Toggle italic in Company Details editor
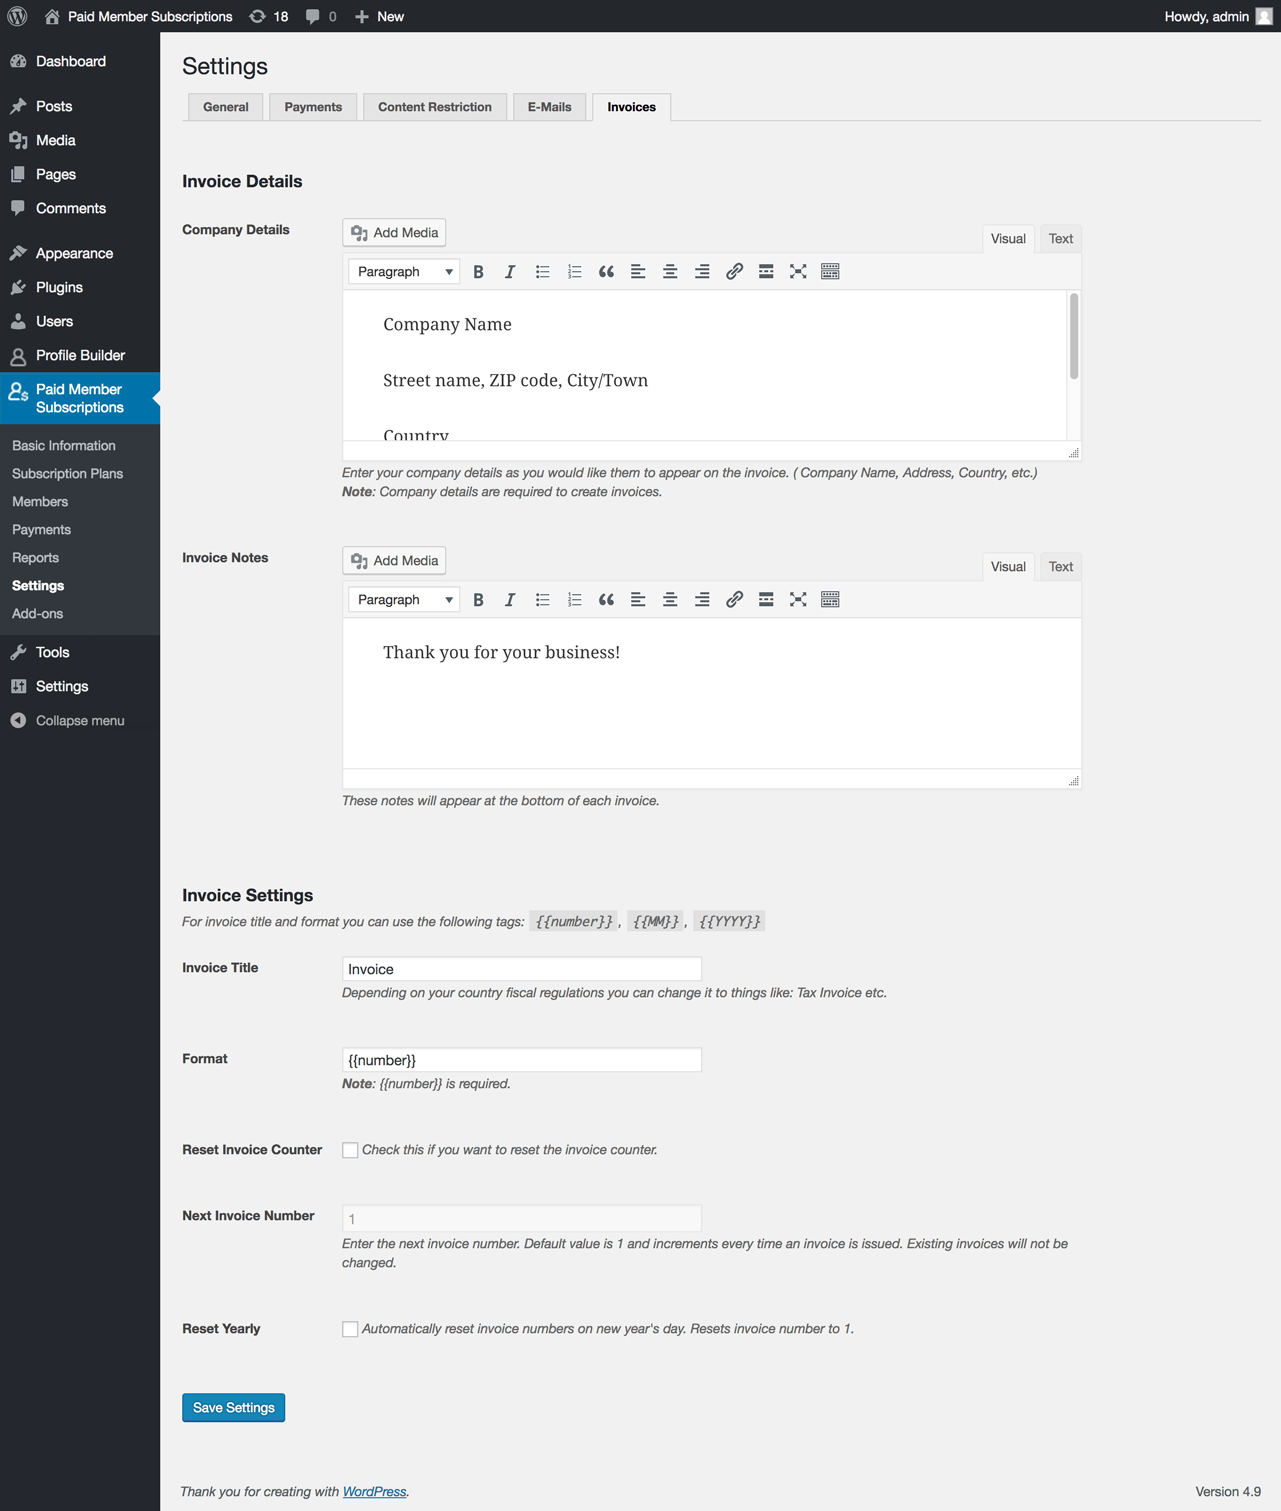The width and height of the screenshot is (1281, 1511). (510, 272)
